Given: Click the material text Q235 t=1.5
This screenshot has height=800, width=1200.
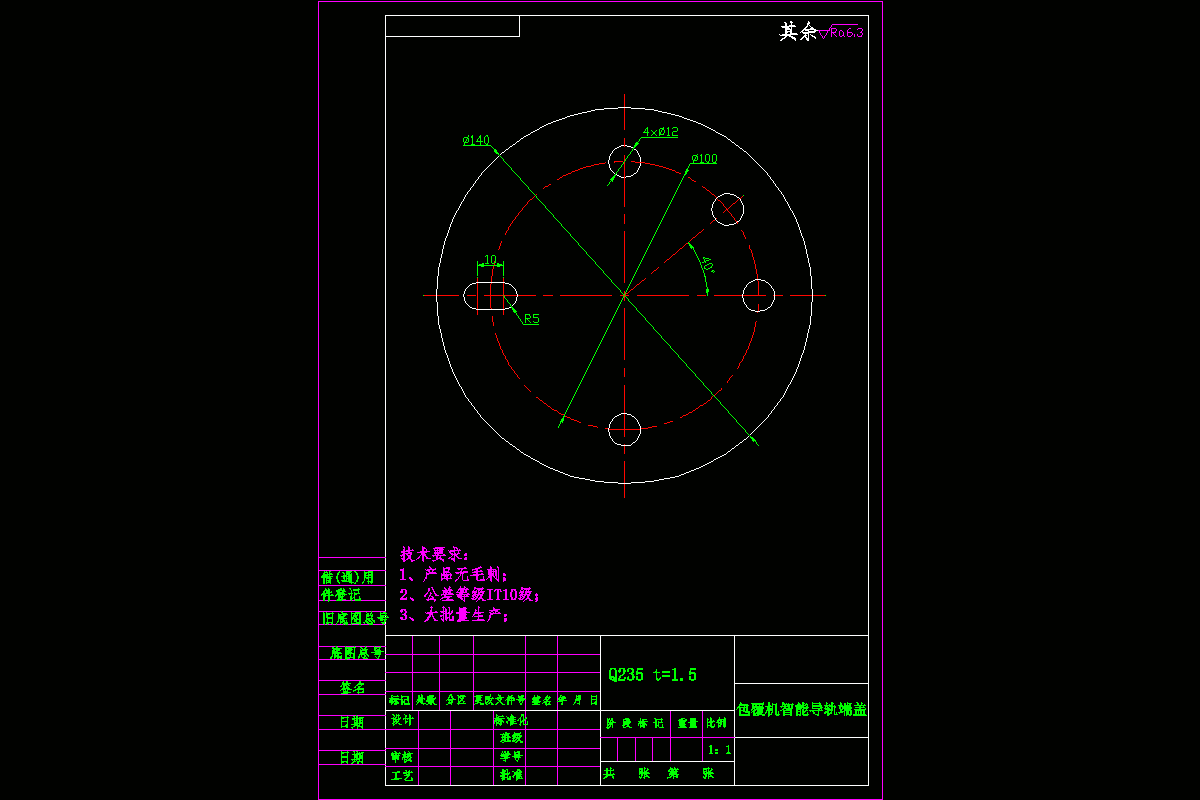Looking at the screenshot, I should [x=652, y=675].
